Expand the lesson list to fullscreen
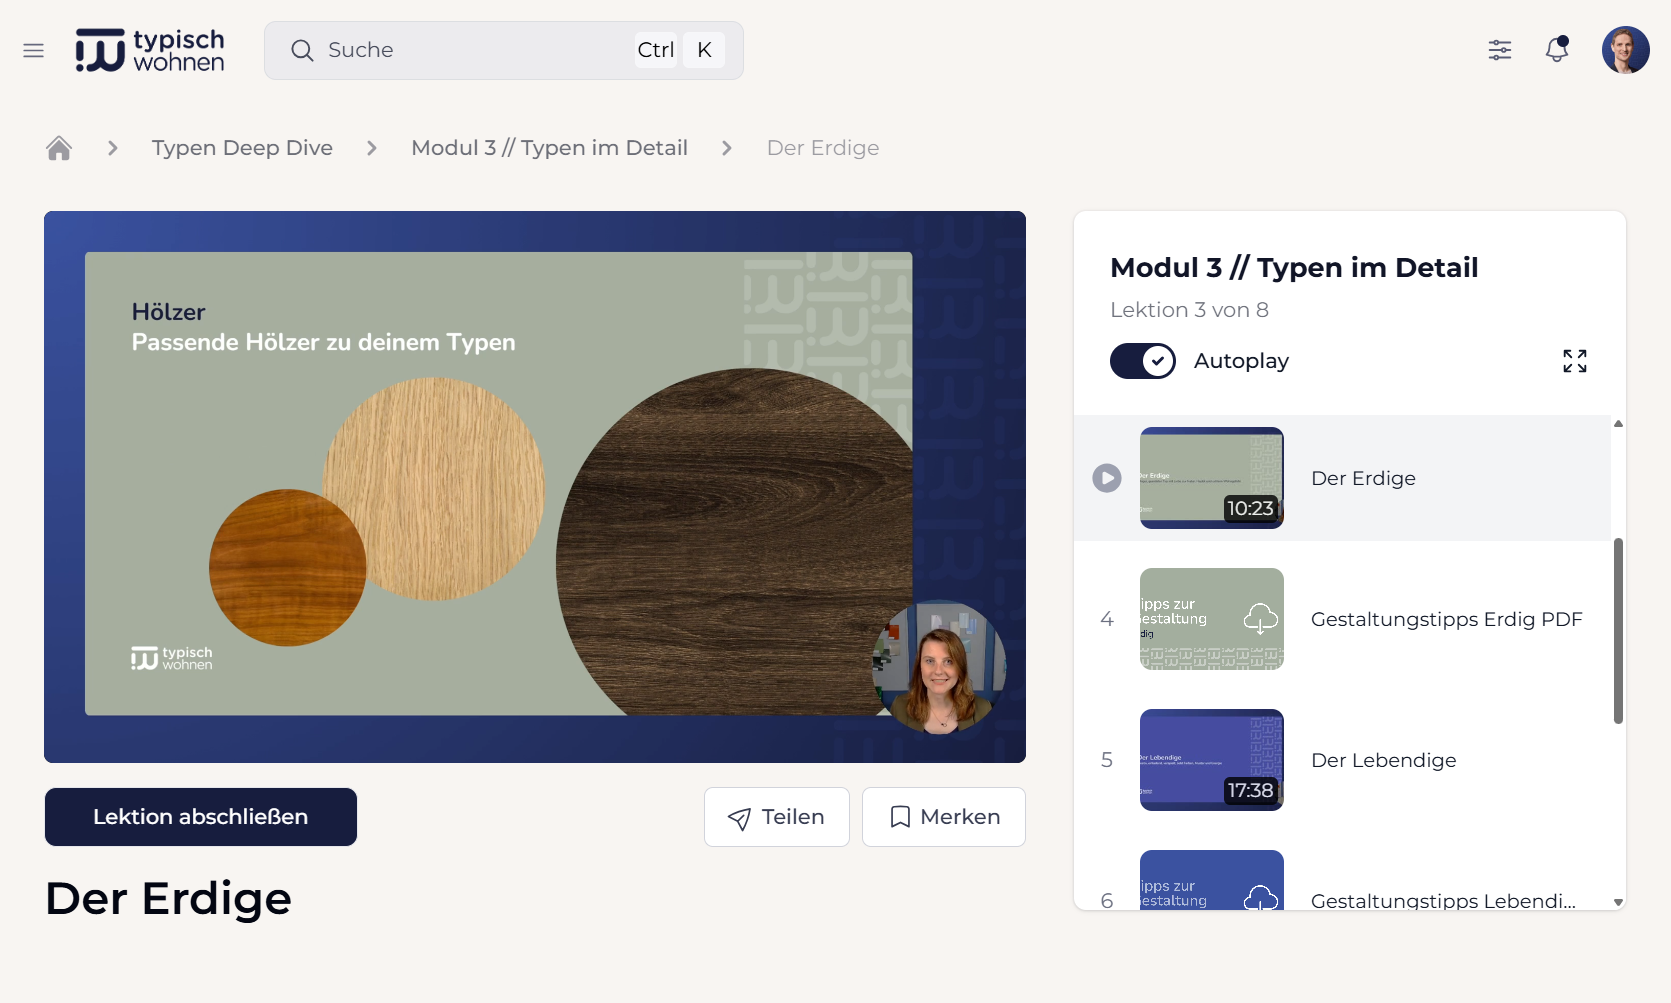 pyautogui.click(x=1574, y=361)
